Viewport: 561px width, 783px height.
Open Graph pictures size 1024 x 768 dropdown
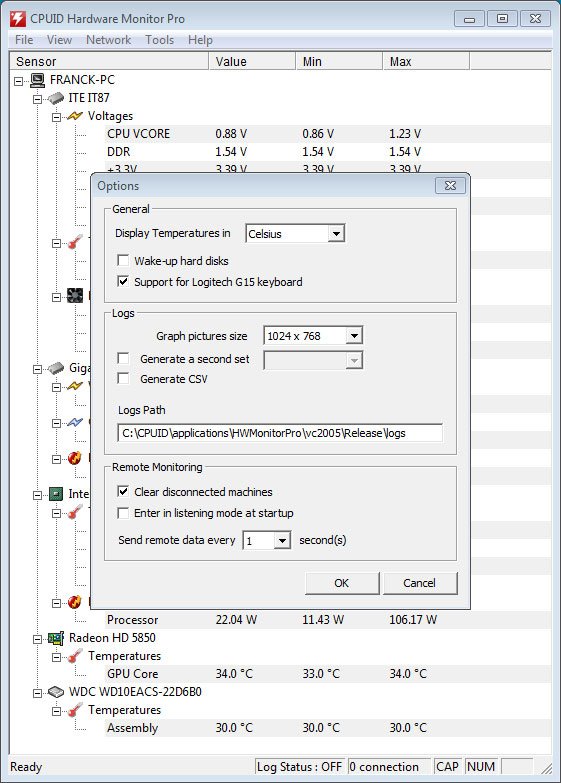(354, 336)
